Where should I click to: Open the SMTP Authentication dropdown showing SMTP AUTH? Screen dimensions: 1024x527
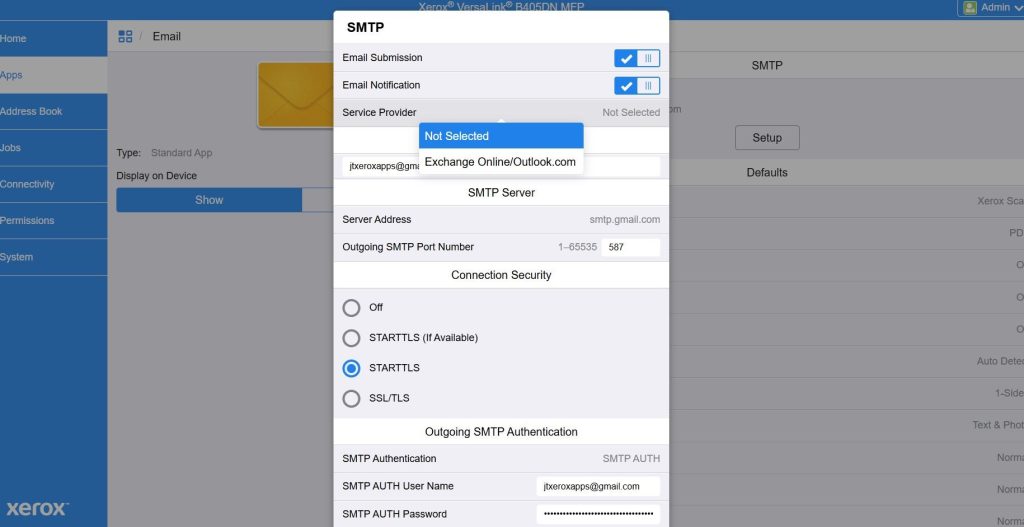click(x=501, y=458)
